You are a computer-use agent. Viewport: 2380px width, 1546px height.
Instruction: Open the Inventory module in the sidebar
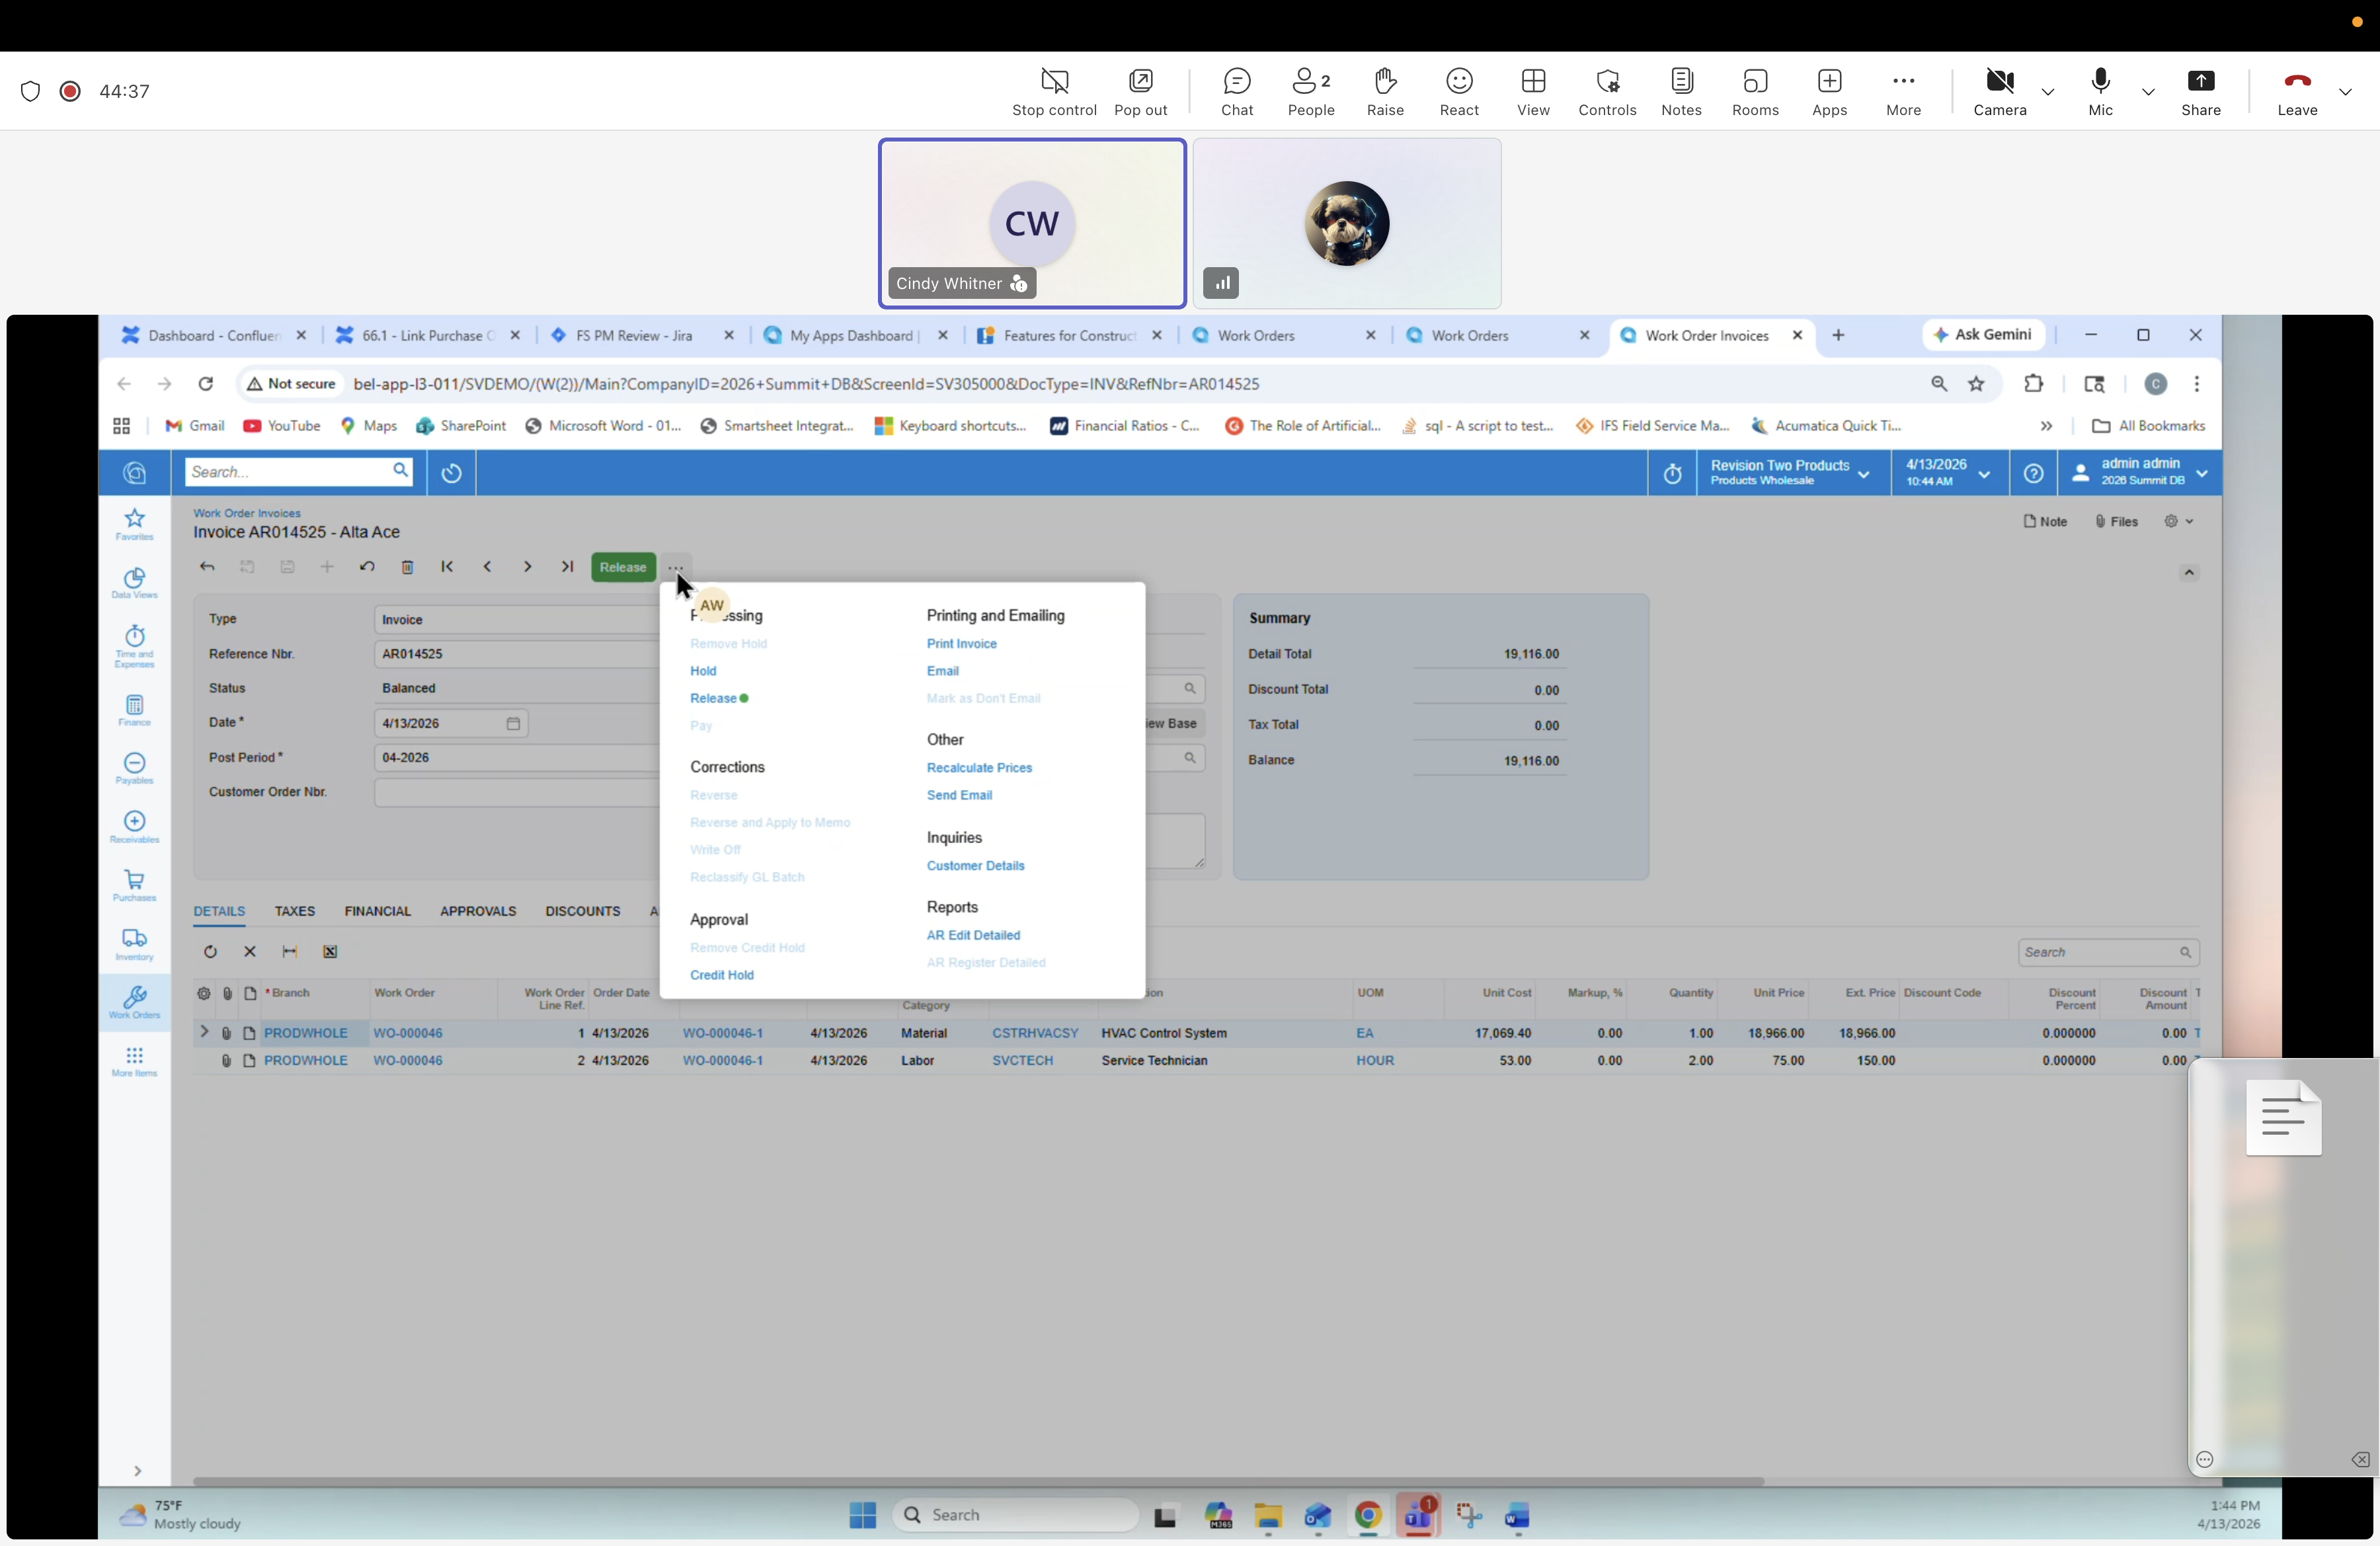134,945
